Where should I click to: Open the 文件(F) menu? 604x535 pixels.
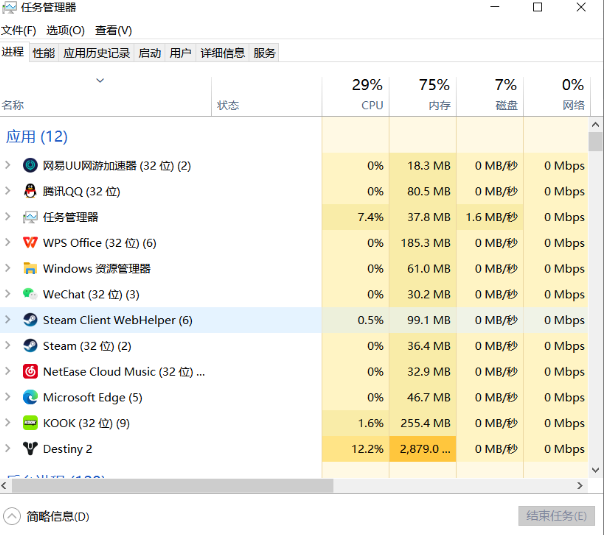click(x=19, y=30)
